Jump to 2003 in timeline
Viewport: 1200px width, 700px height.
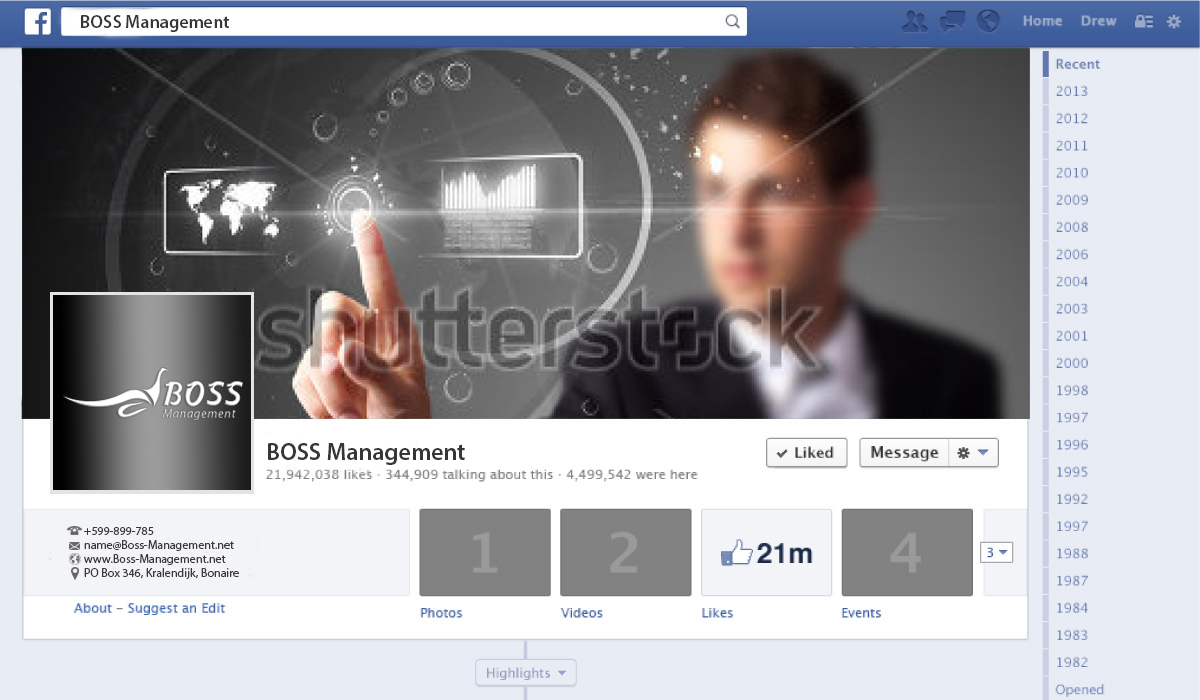1071,308
